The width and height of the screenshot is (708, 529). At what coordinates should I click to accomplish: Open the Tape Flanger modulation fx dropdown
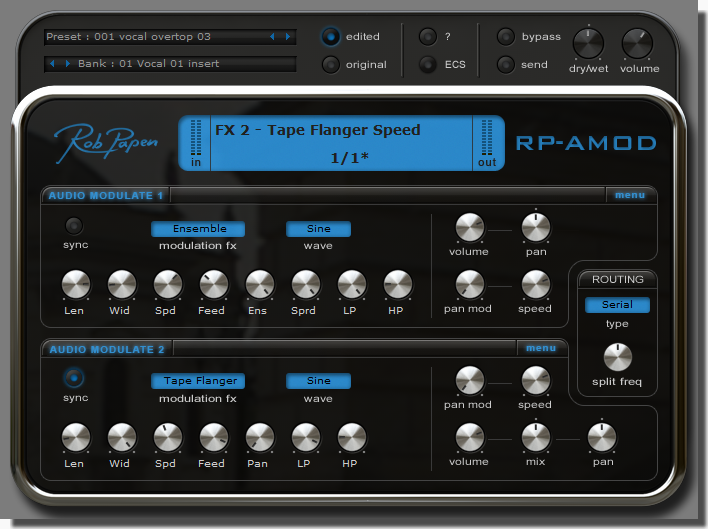pyautogui.click(x=198, y=381)
